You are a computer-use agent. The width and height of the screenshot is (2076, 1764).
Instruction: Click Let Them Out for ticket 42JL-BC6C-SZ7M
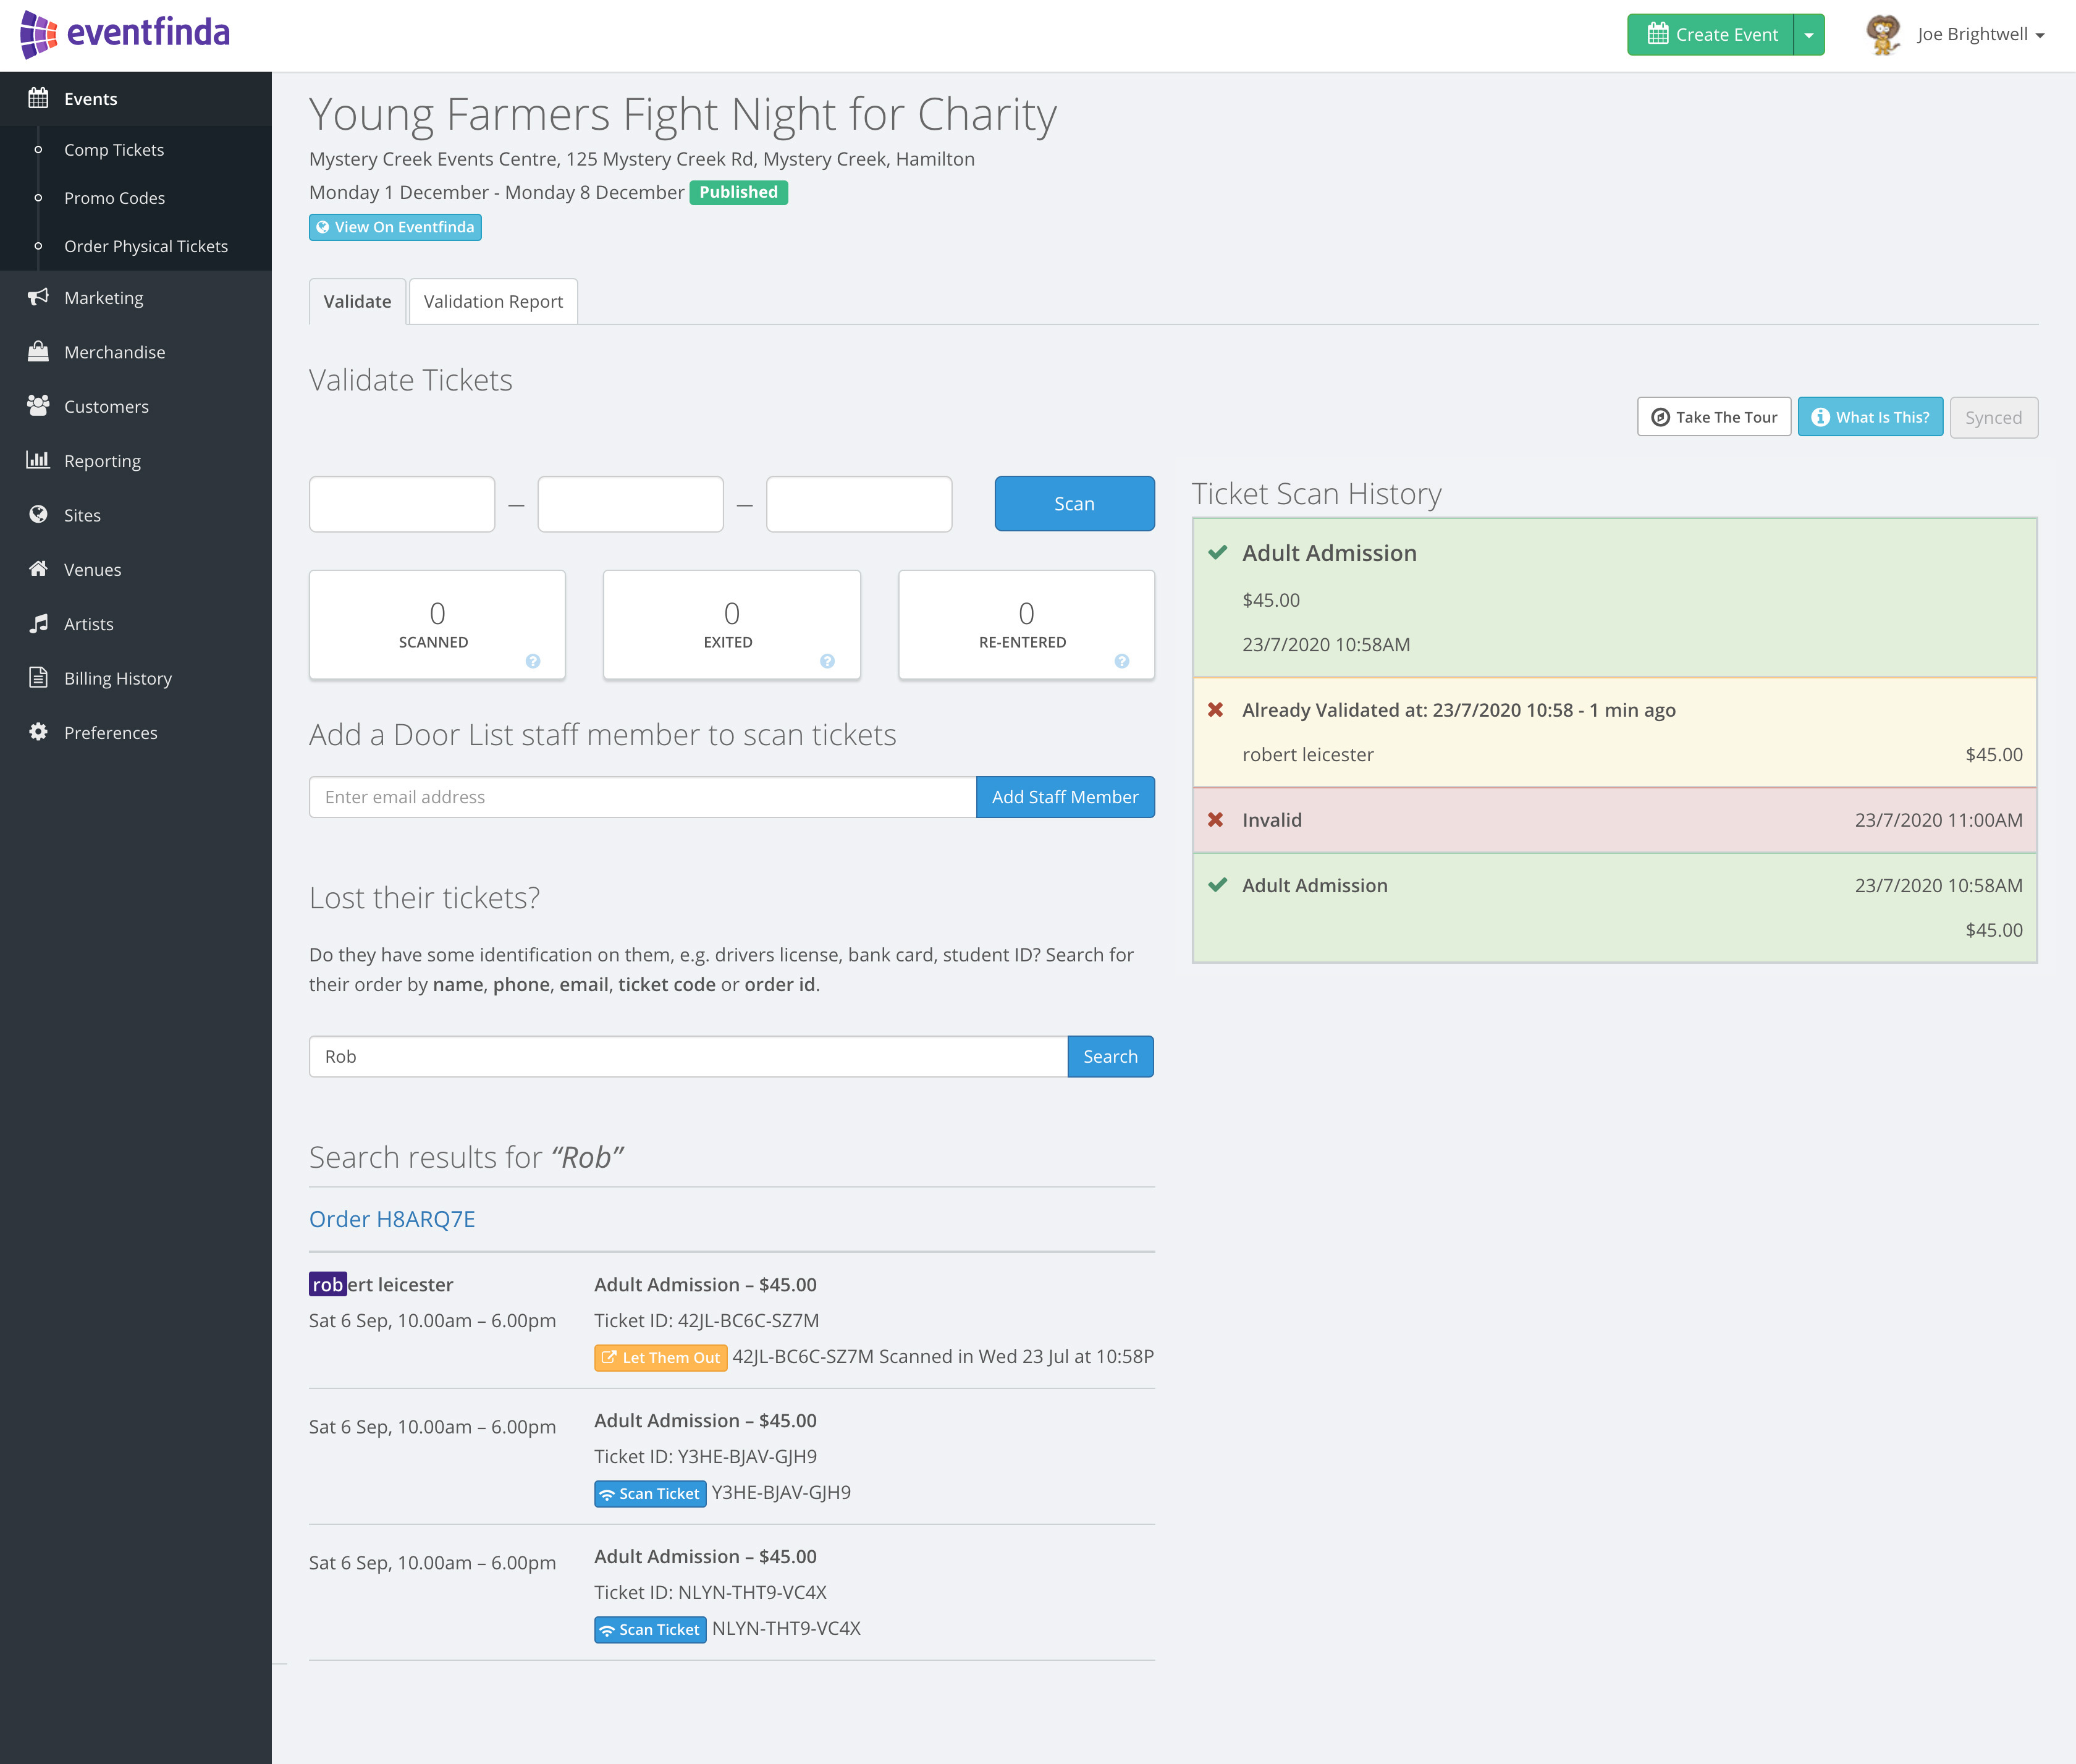coord(660,1357)
